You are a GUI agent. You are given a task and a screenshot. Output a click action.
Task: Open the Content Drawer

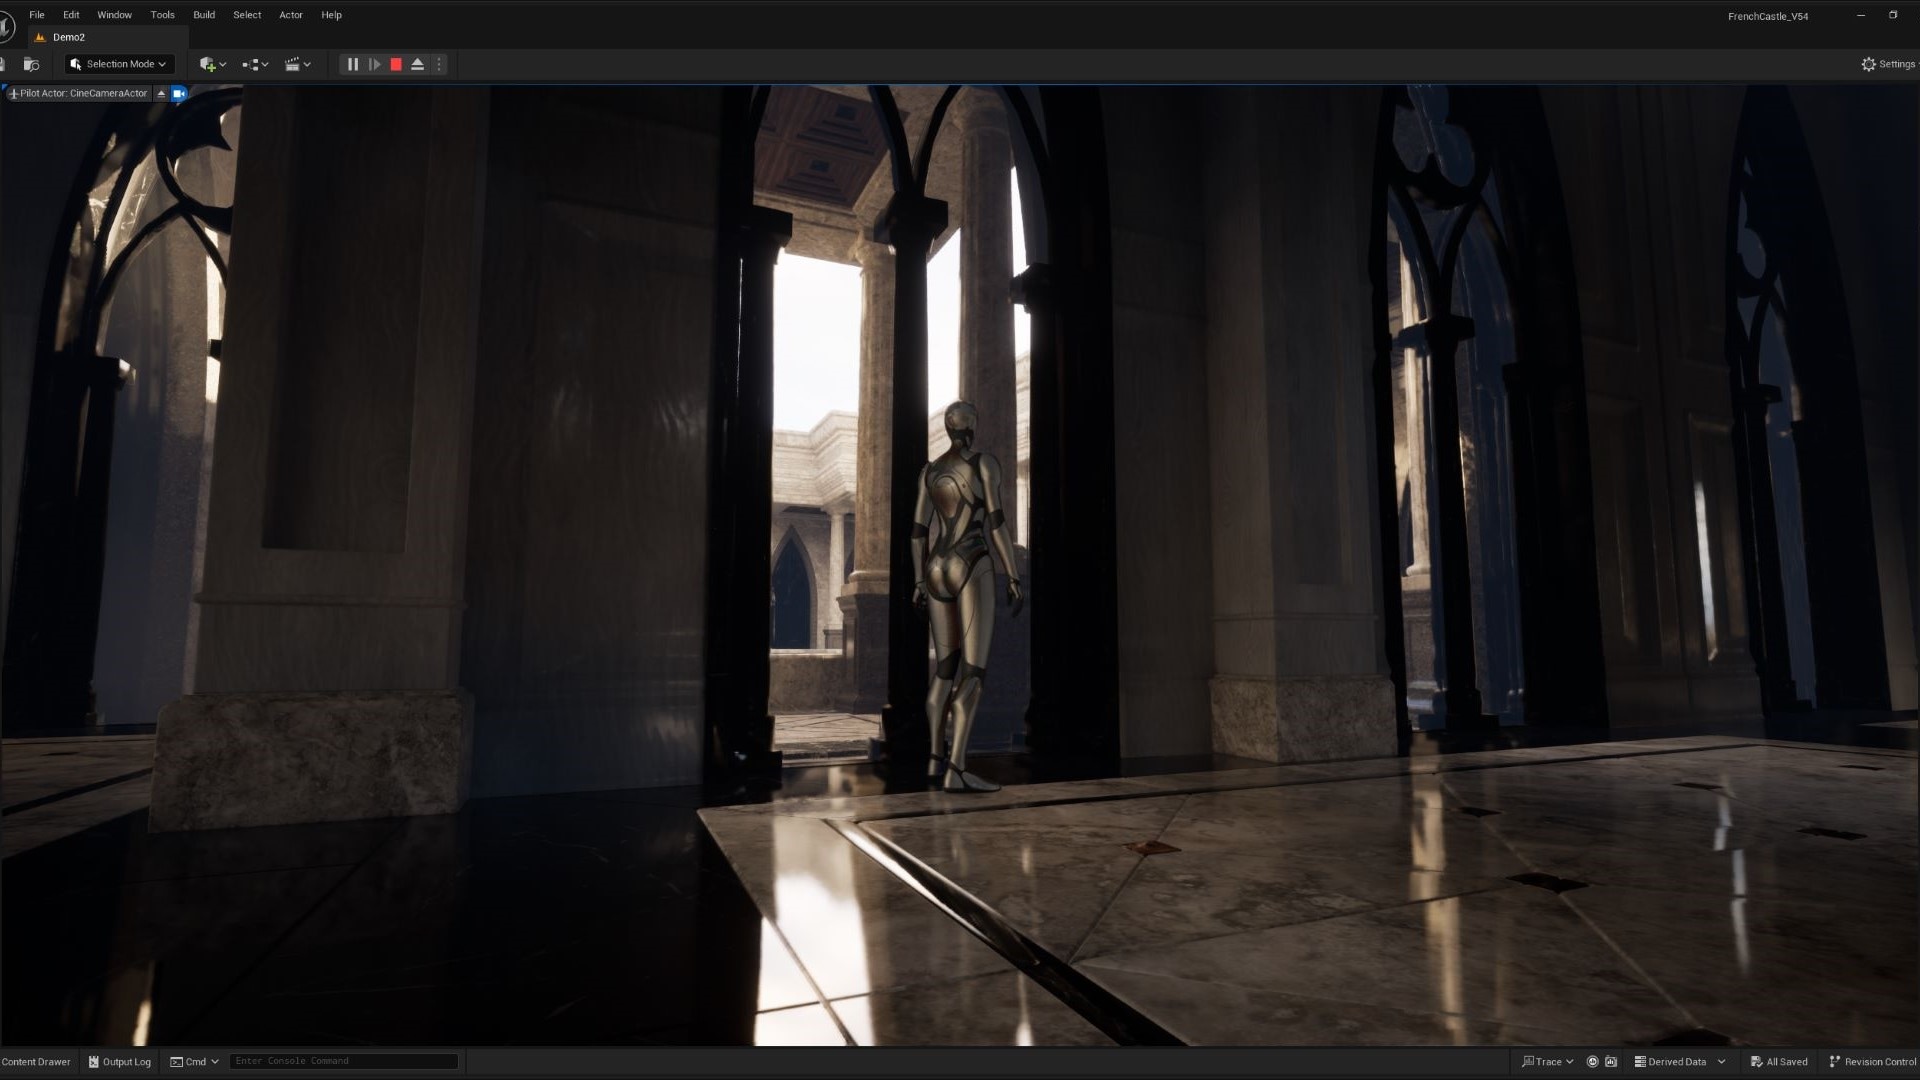click(x=36, y=1062)
